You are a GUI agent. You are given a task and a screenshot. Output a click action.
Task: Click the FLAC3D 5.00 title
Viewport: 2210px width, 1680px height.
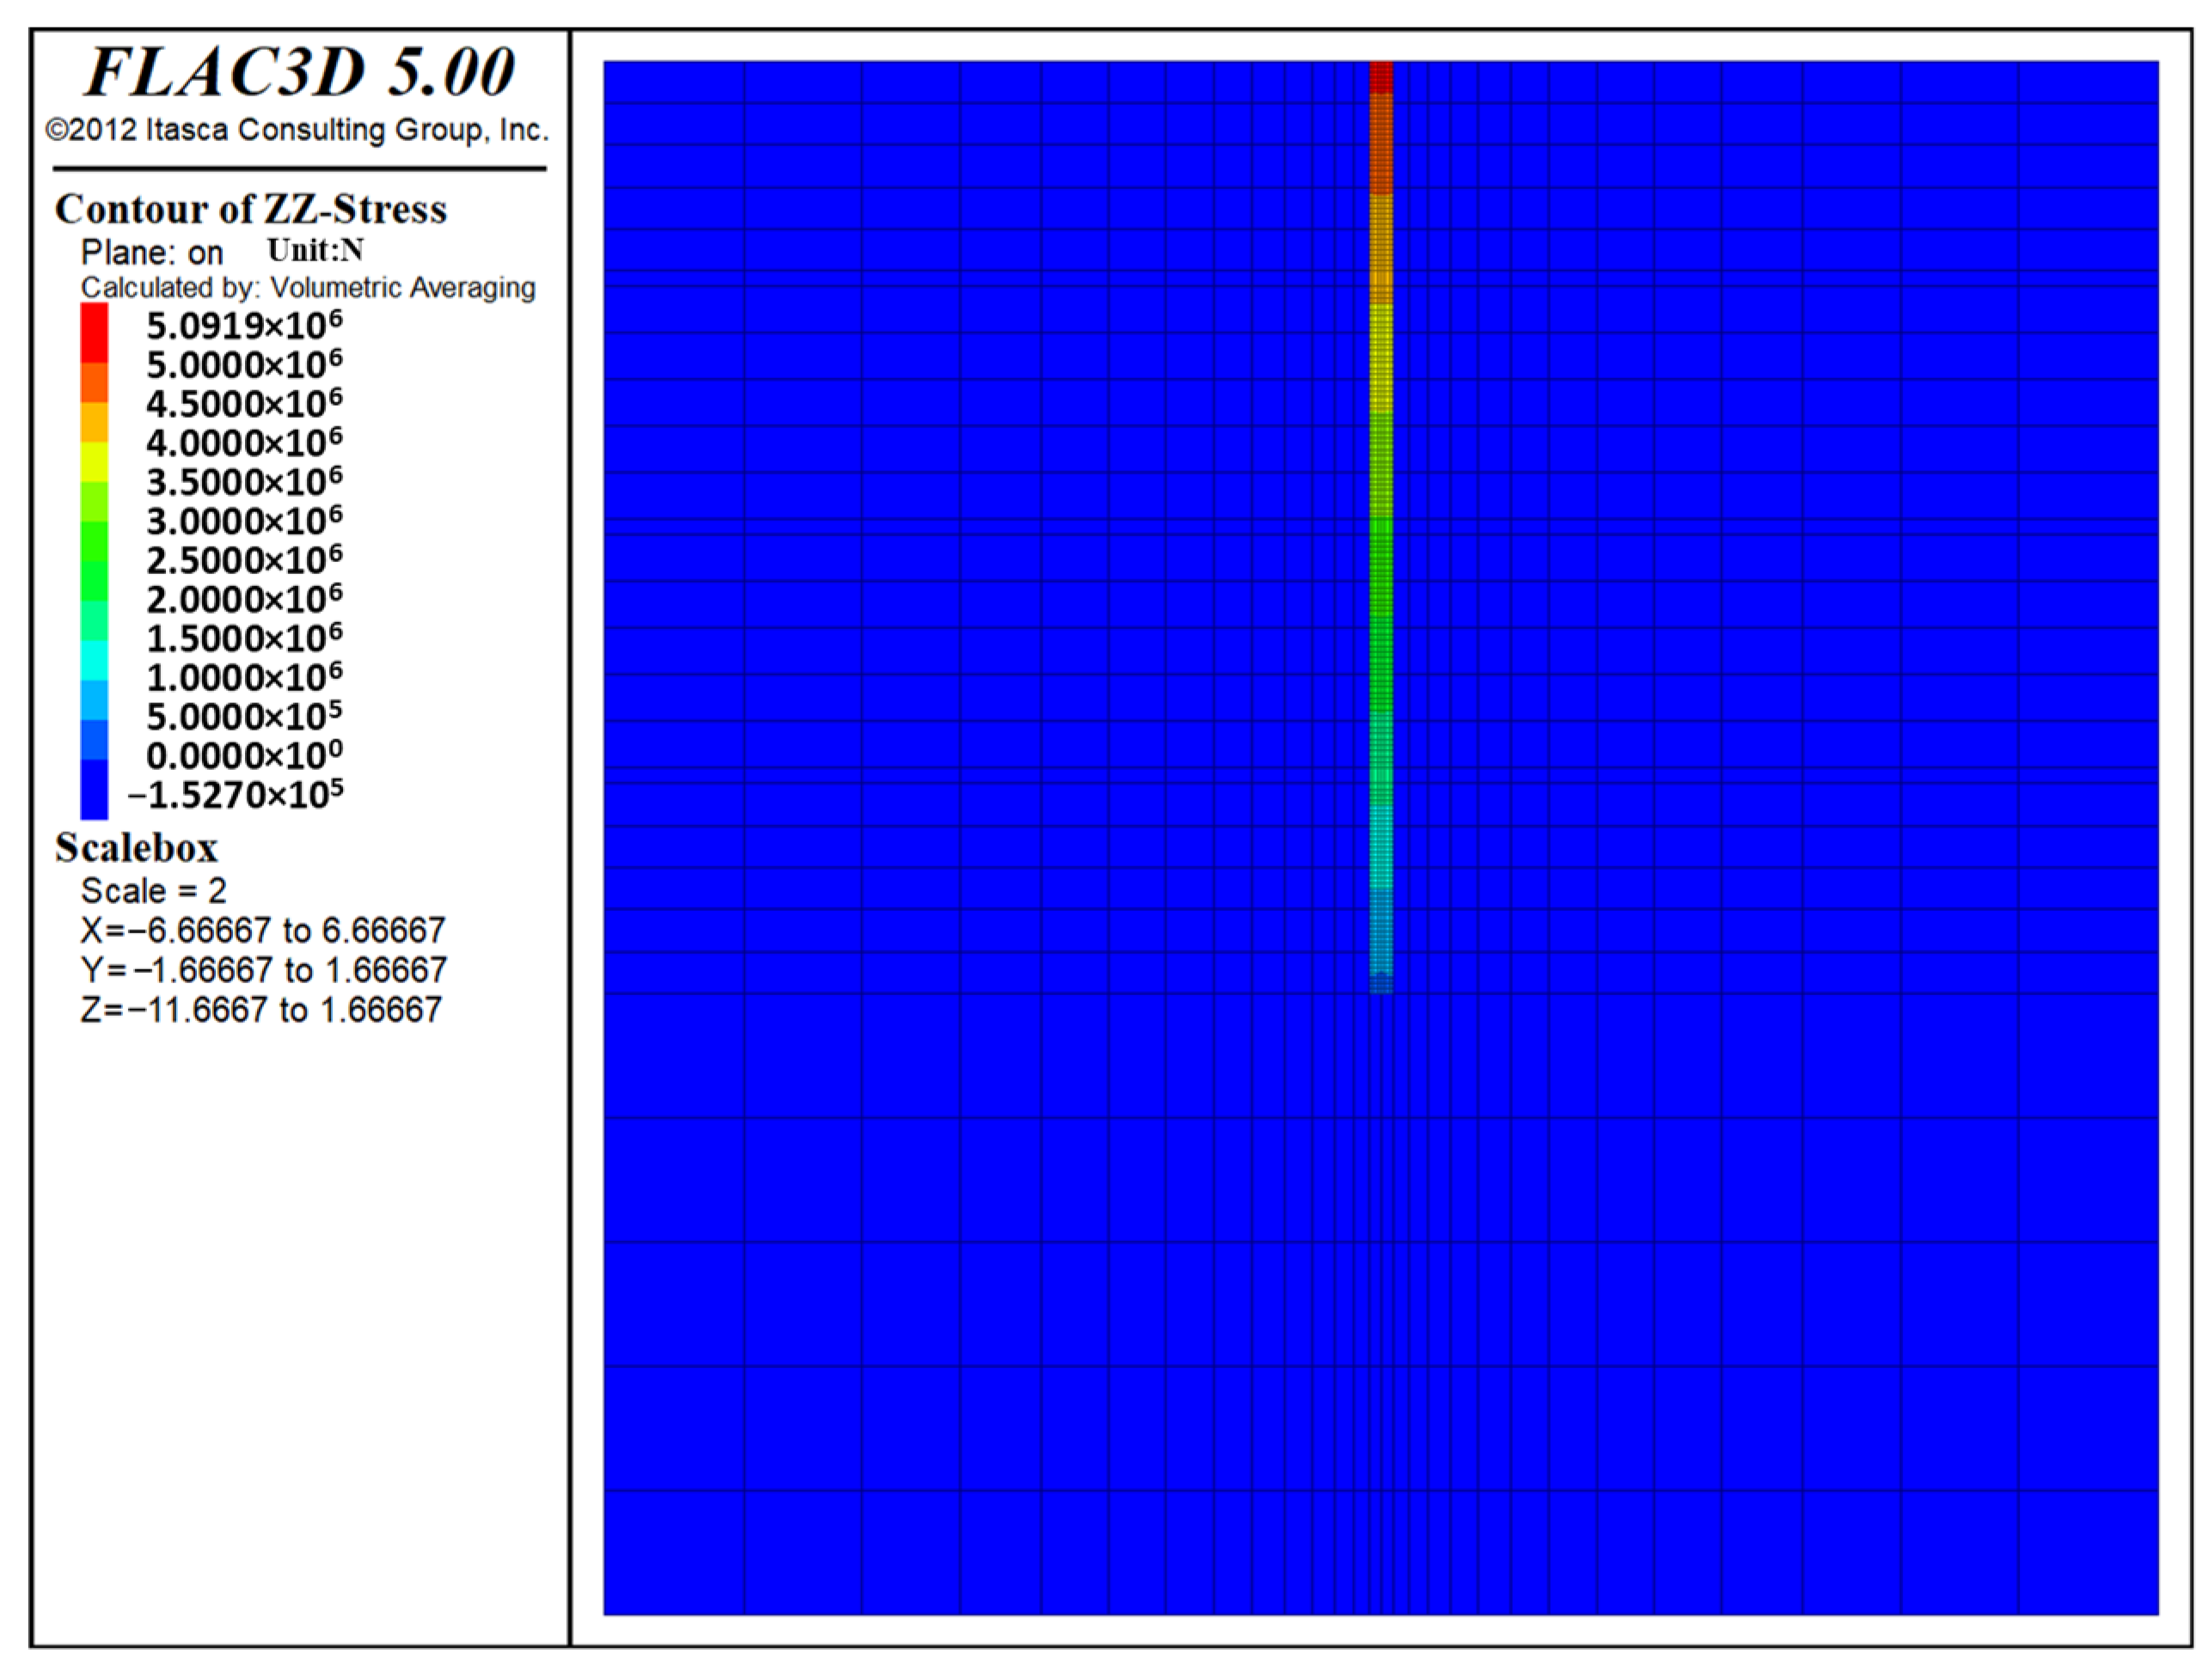pos(299,73)
